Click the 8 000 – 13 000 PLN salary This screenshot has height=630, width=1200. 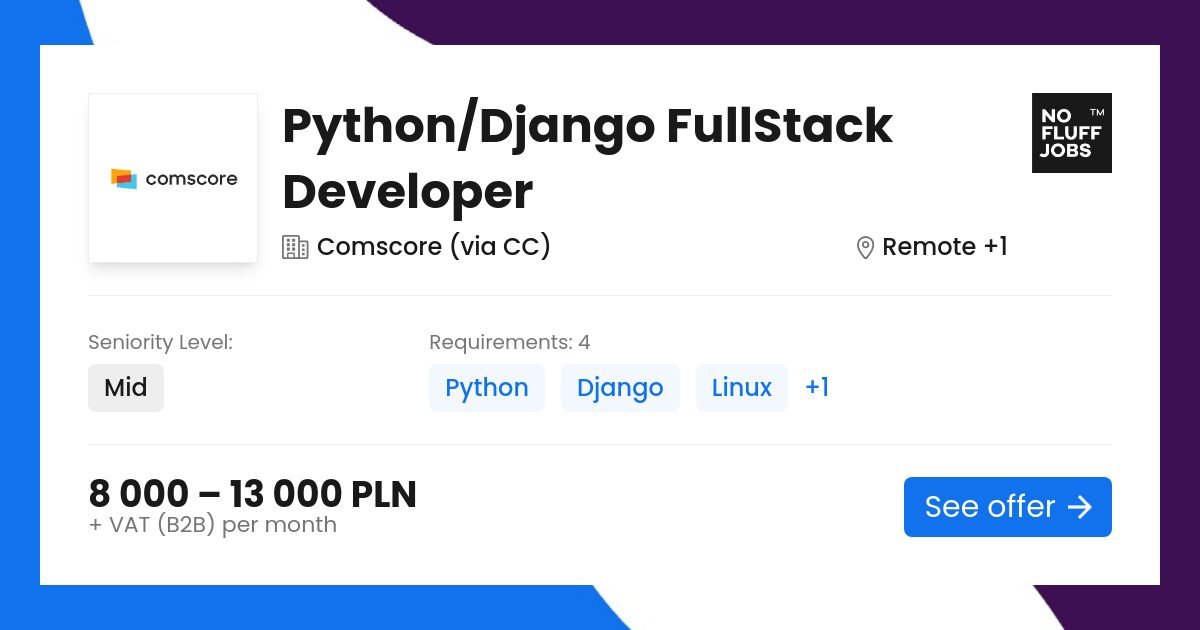[x=253, y=493]
